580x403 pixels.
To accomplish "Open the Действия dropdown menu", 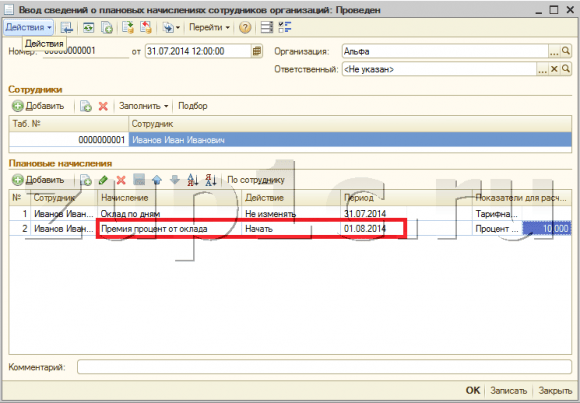I will point(28,27).
